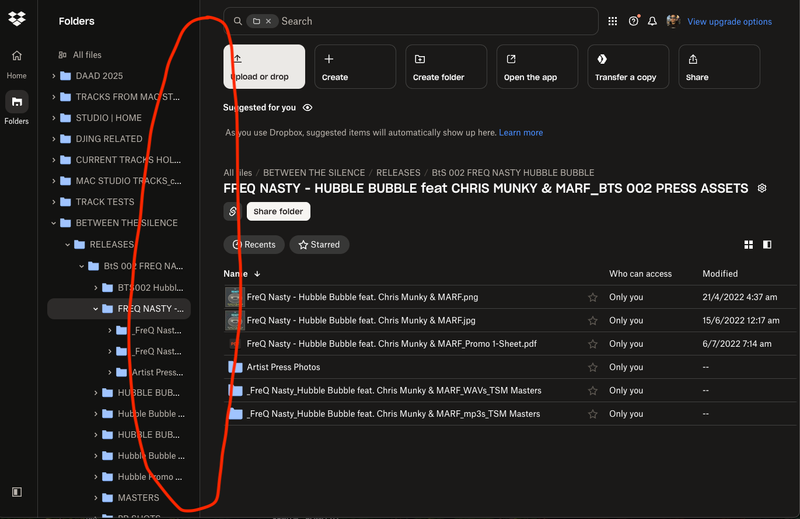Expand the DAAD 2025 folder tree

54,76
